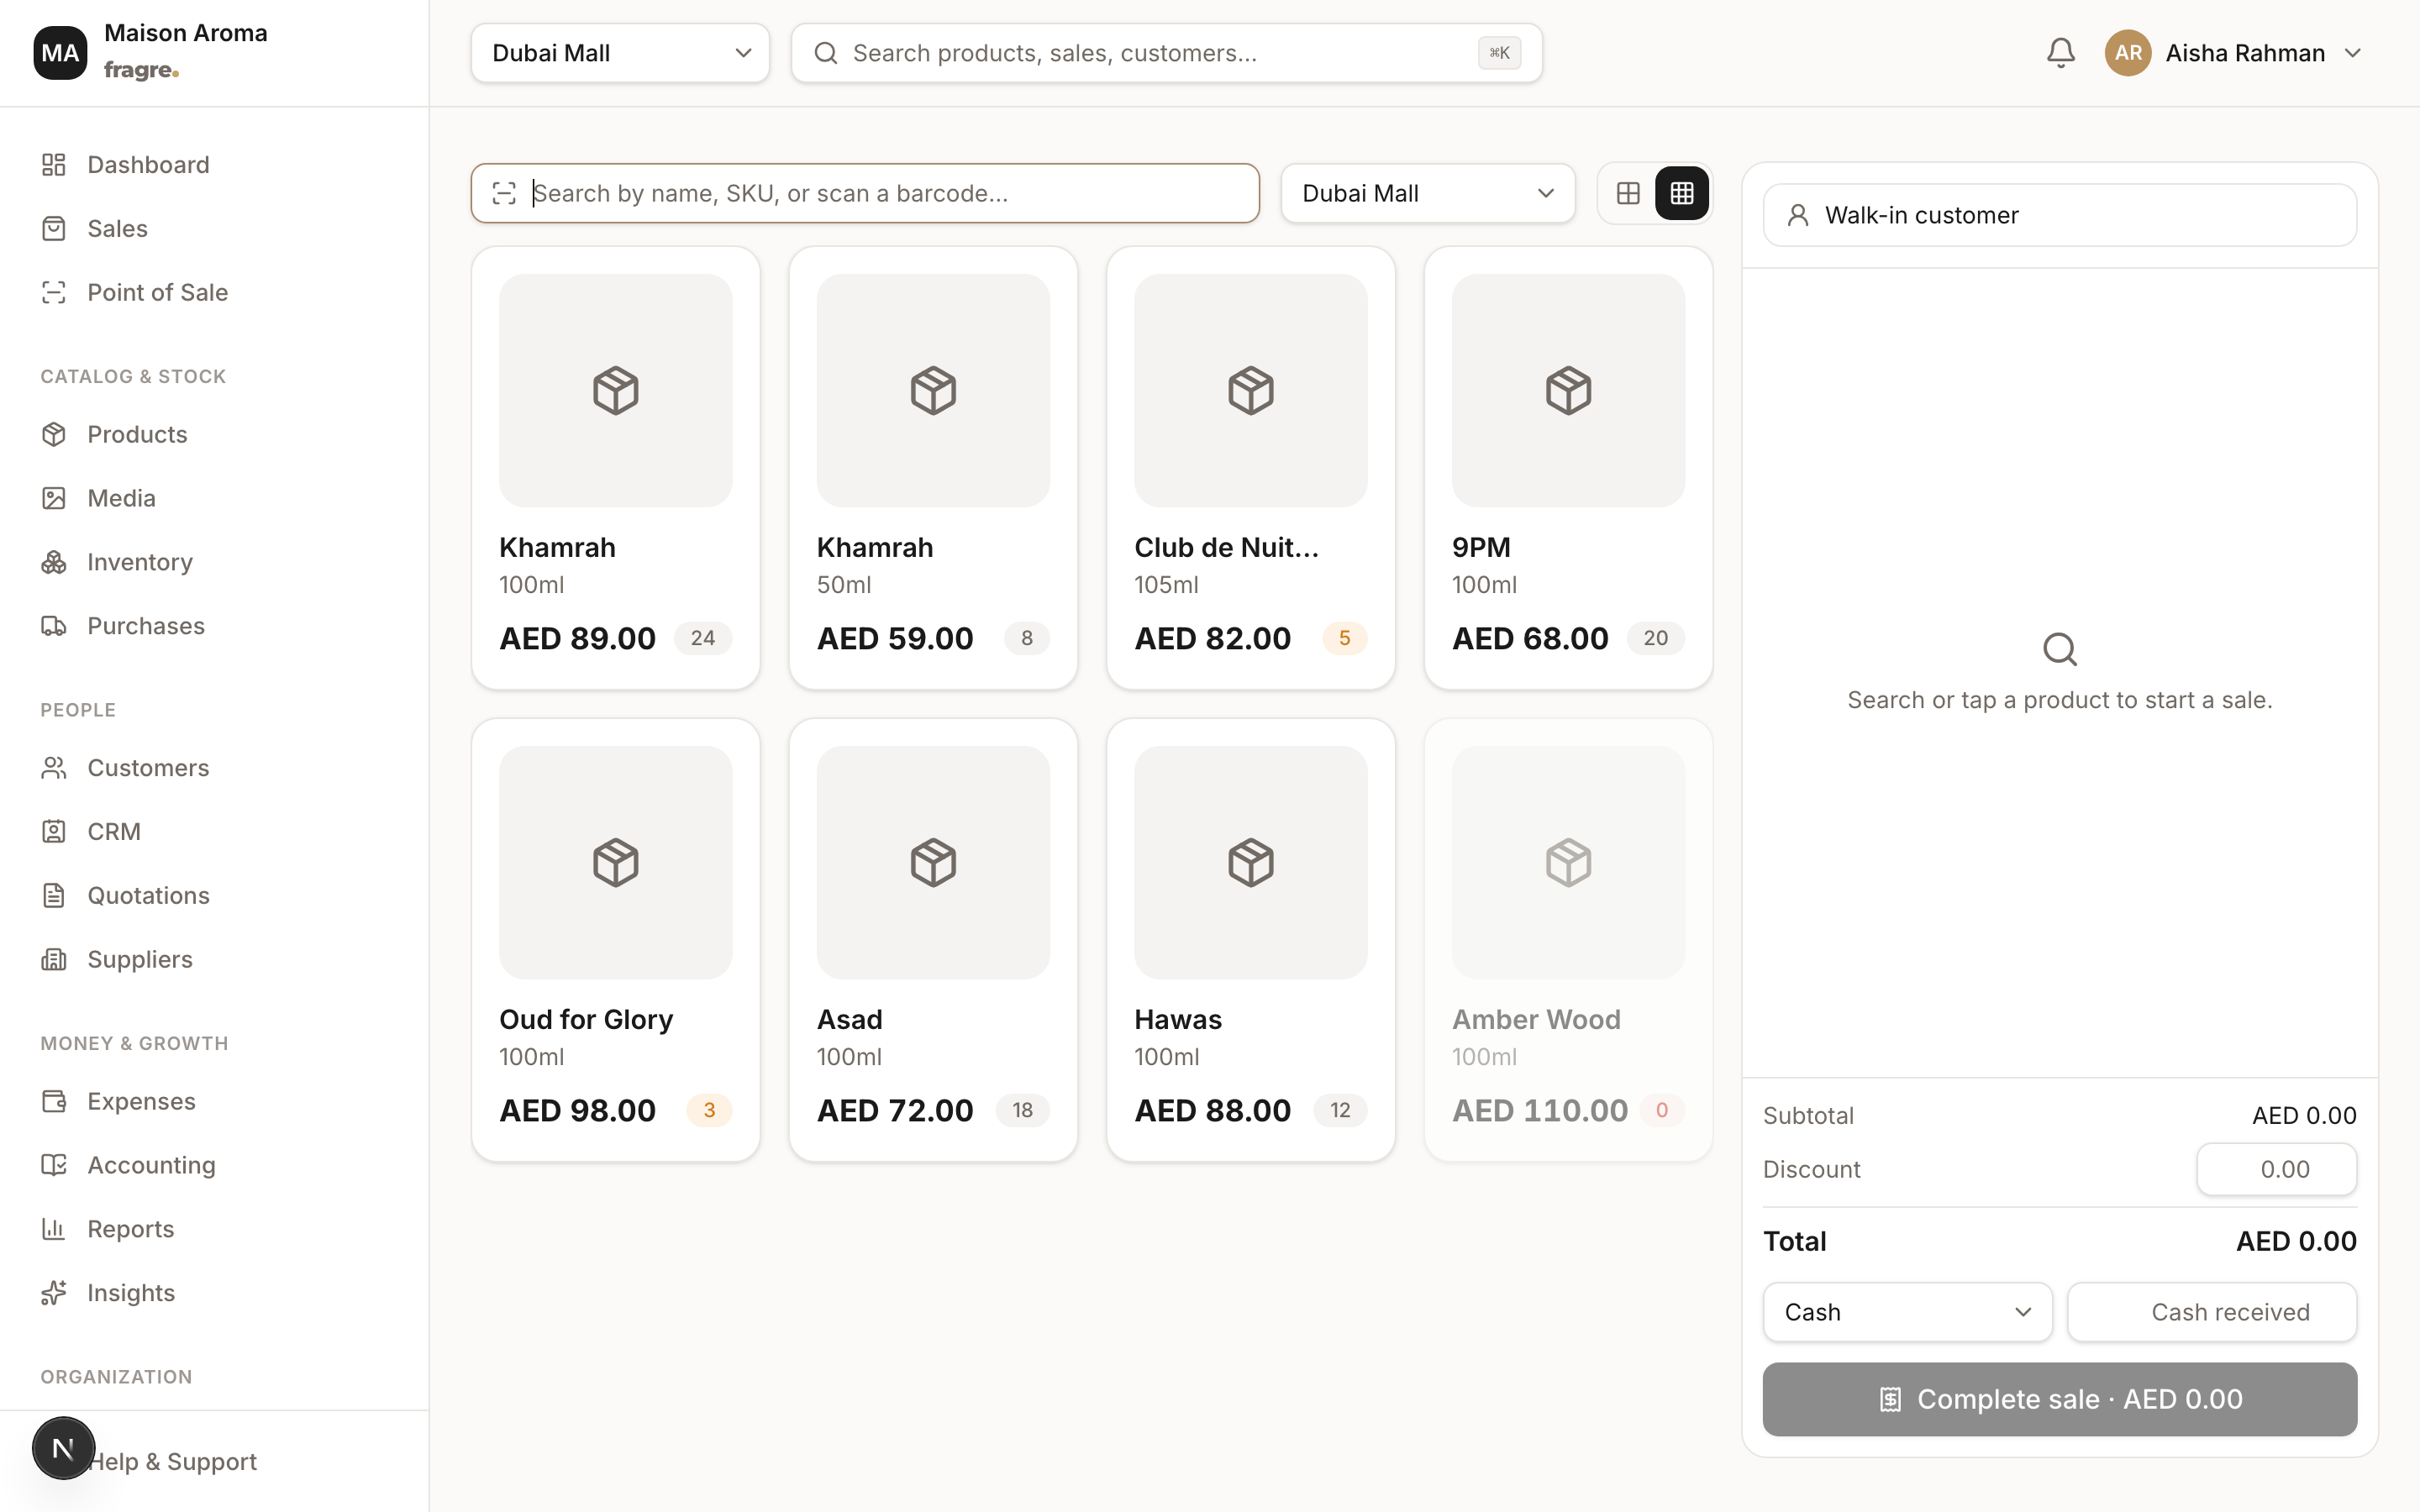The height and width of the screenshot is (1512, 2420).
Task: Click the Products box icon in sidebar
Action: pyautogui.click(x=54, y=434)
